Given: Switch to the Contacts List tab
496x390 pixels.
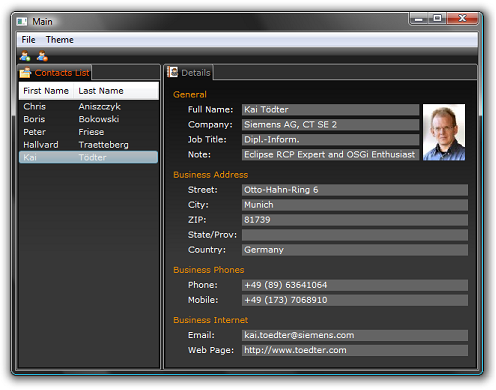Looking at the screenshot, I should click(54, 72).
